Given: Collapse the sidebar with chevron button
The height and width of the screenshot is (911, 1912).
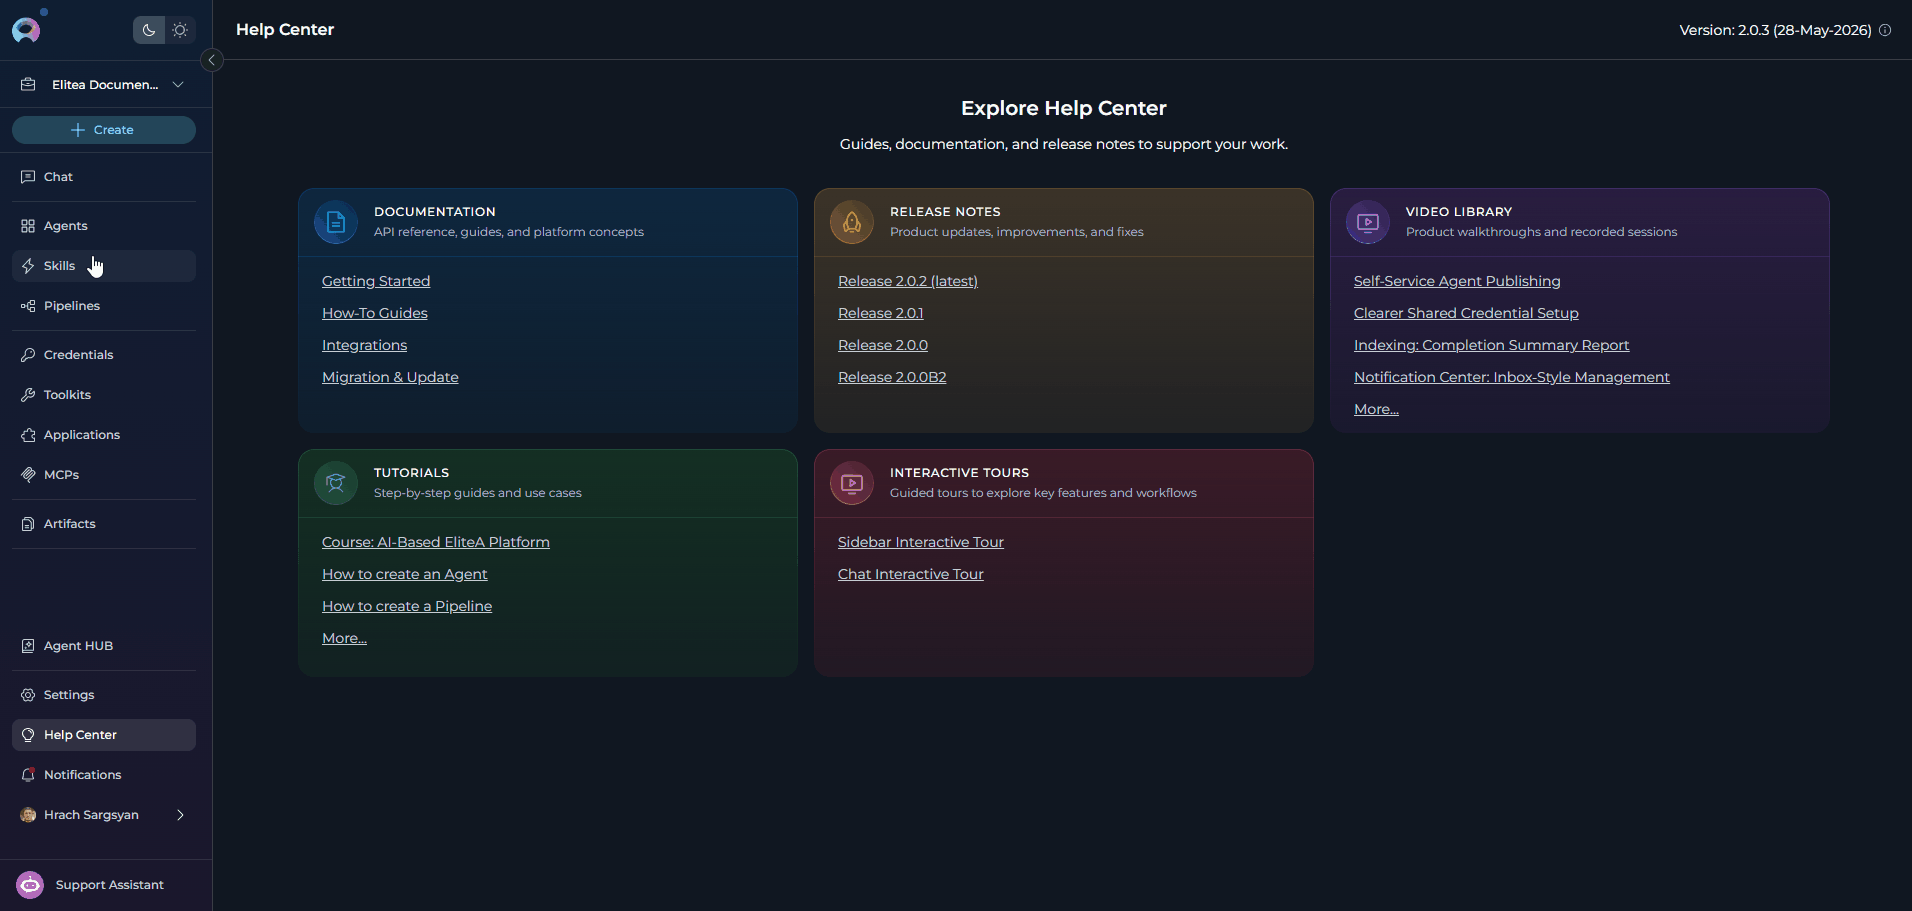Looking at the screenshot, I should [x=212, y=60].
